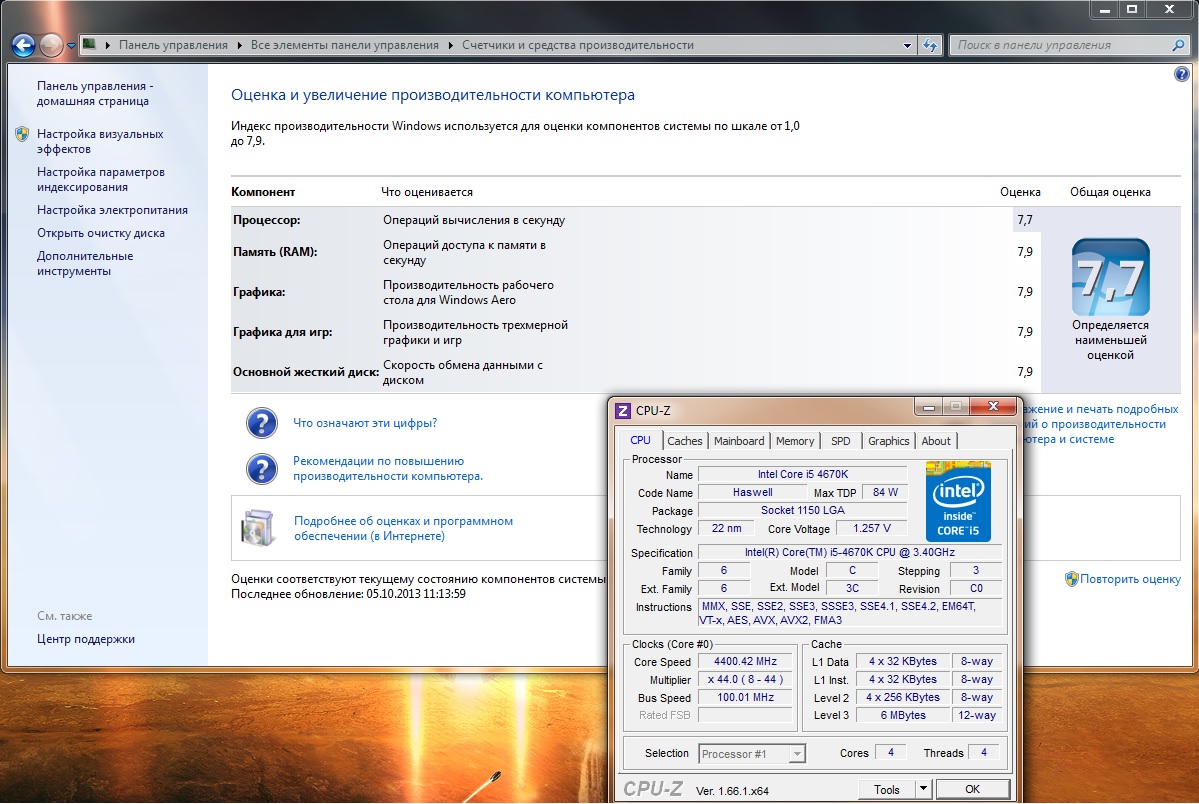
Task: Switch to Caches tab in CPU-Z
Action: tap(684, 441)
